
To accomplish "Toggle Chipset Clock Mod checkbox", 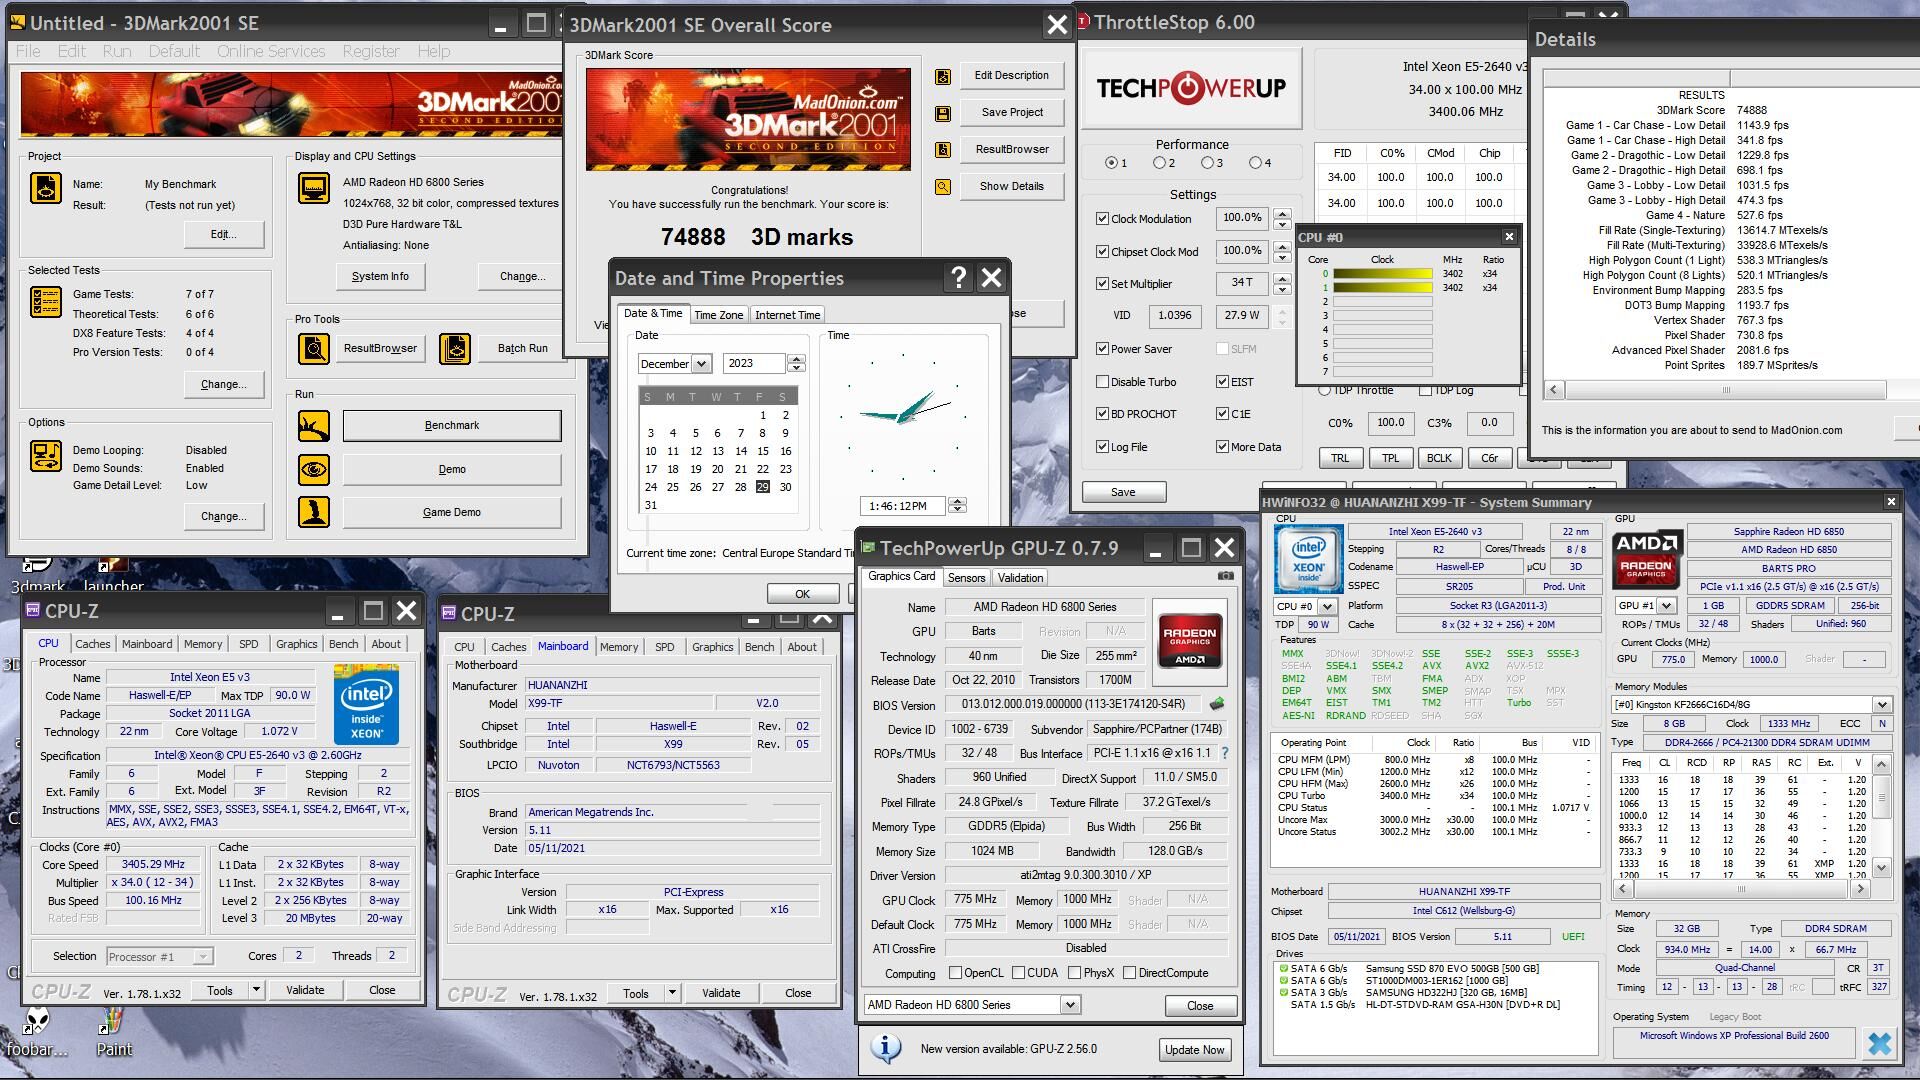I will coord(1102,251).
